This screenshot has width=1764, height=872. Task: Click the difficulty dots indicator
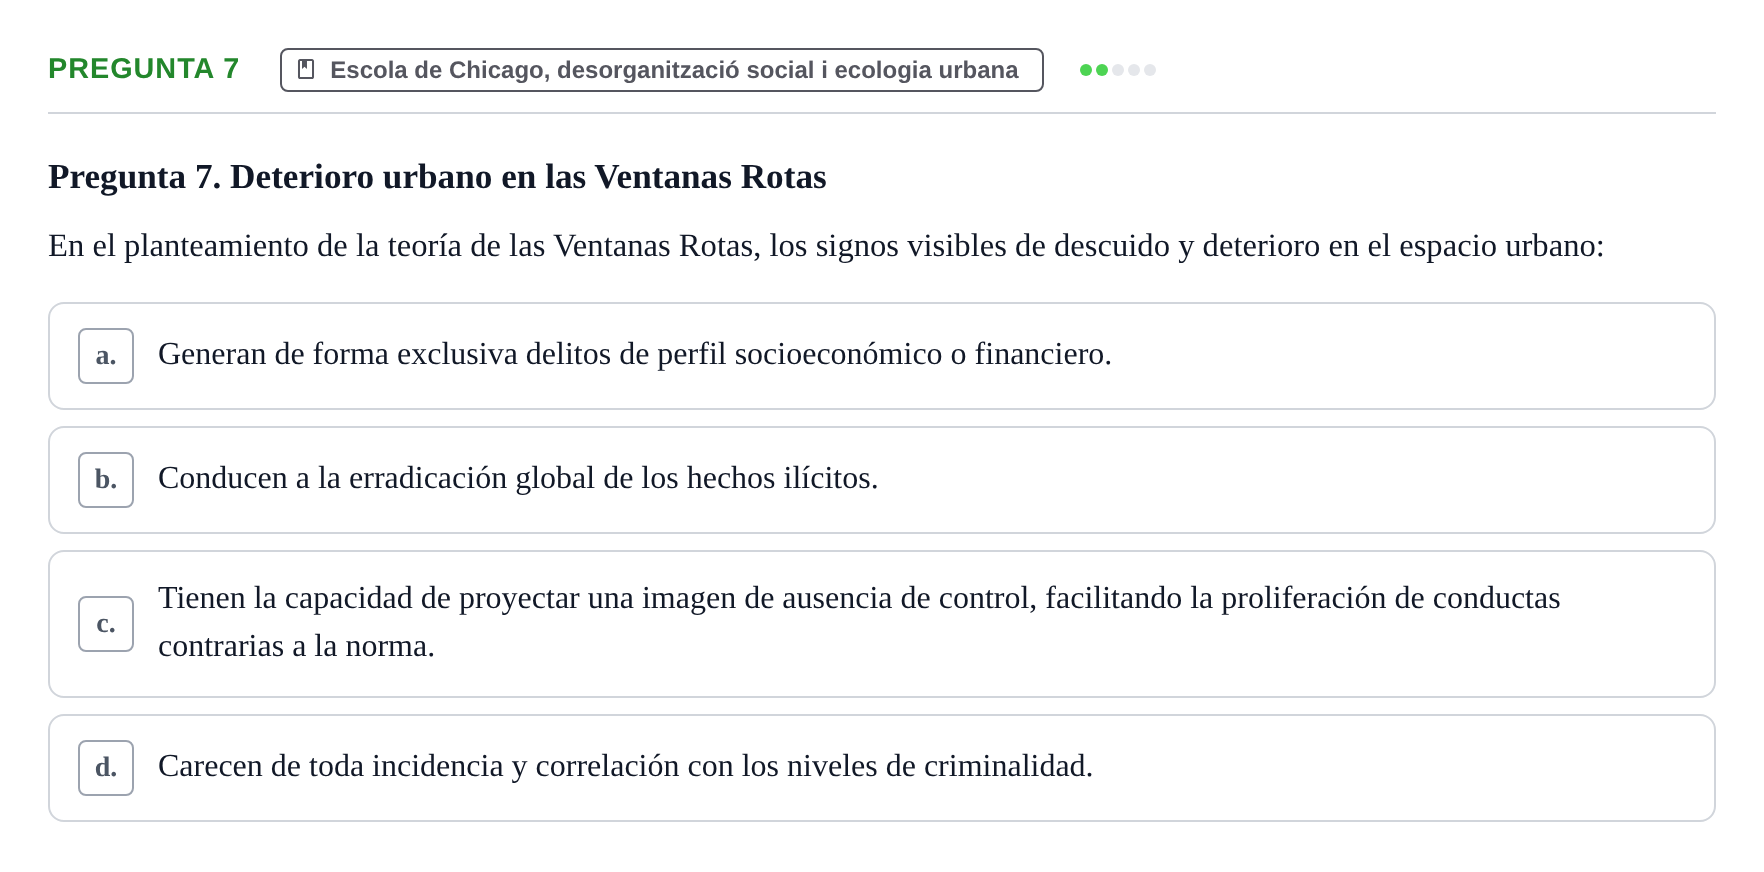click(1118, 70)
